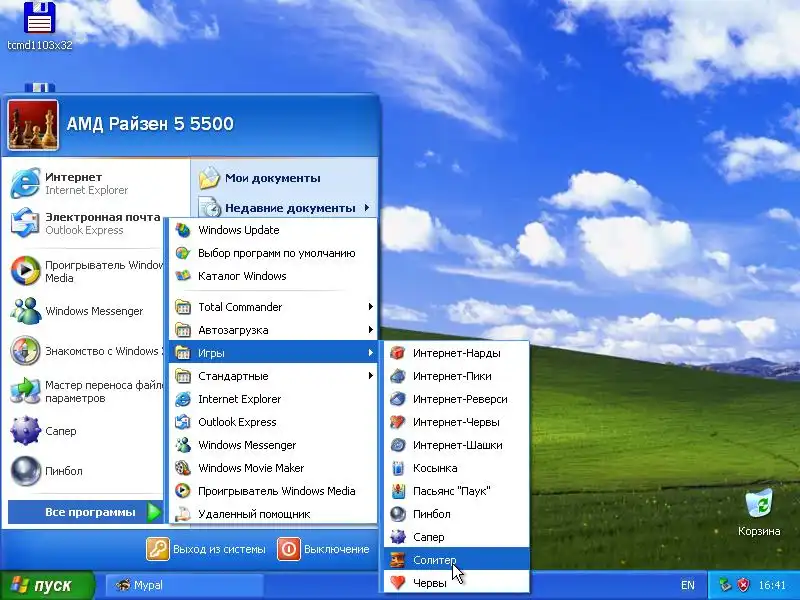Click the Все программы green arrow
The image size is (800, 600).
tap(154, 512)
